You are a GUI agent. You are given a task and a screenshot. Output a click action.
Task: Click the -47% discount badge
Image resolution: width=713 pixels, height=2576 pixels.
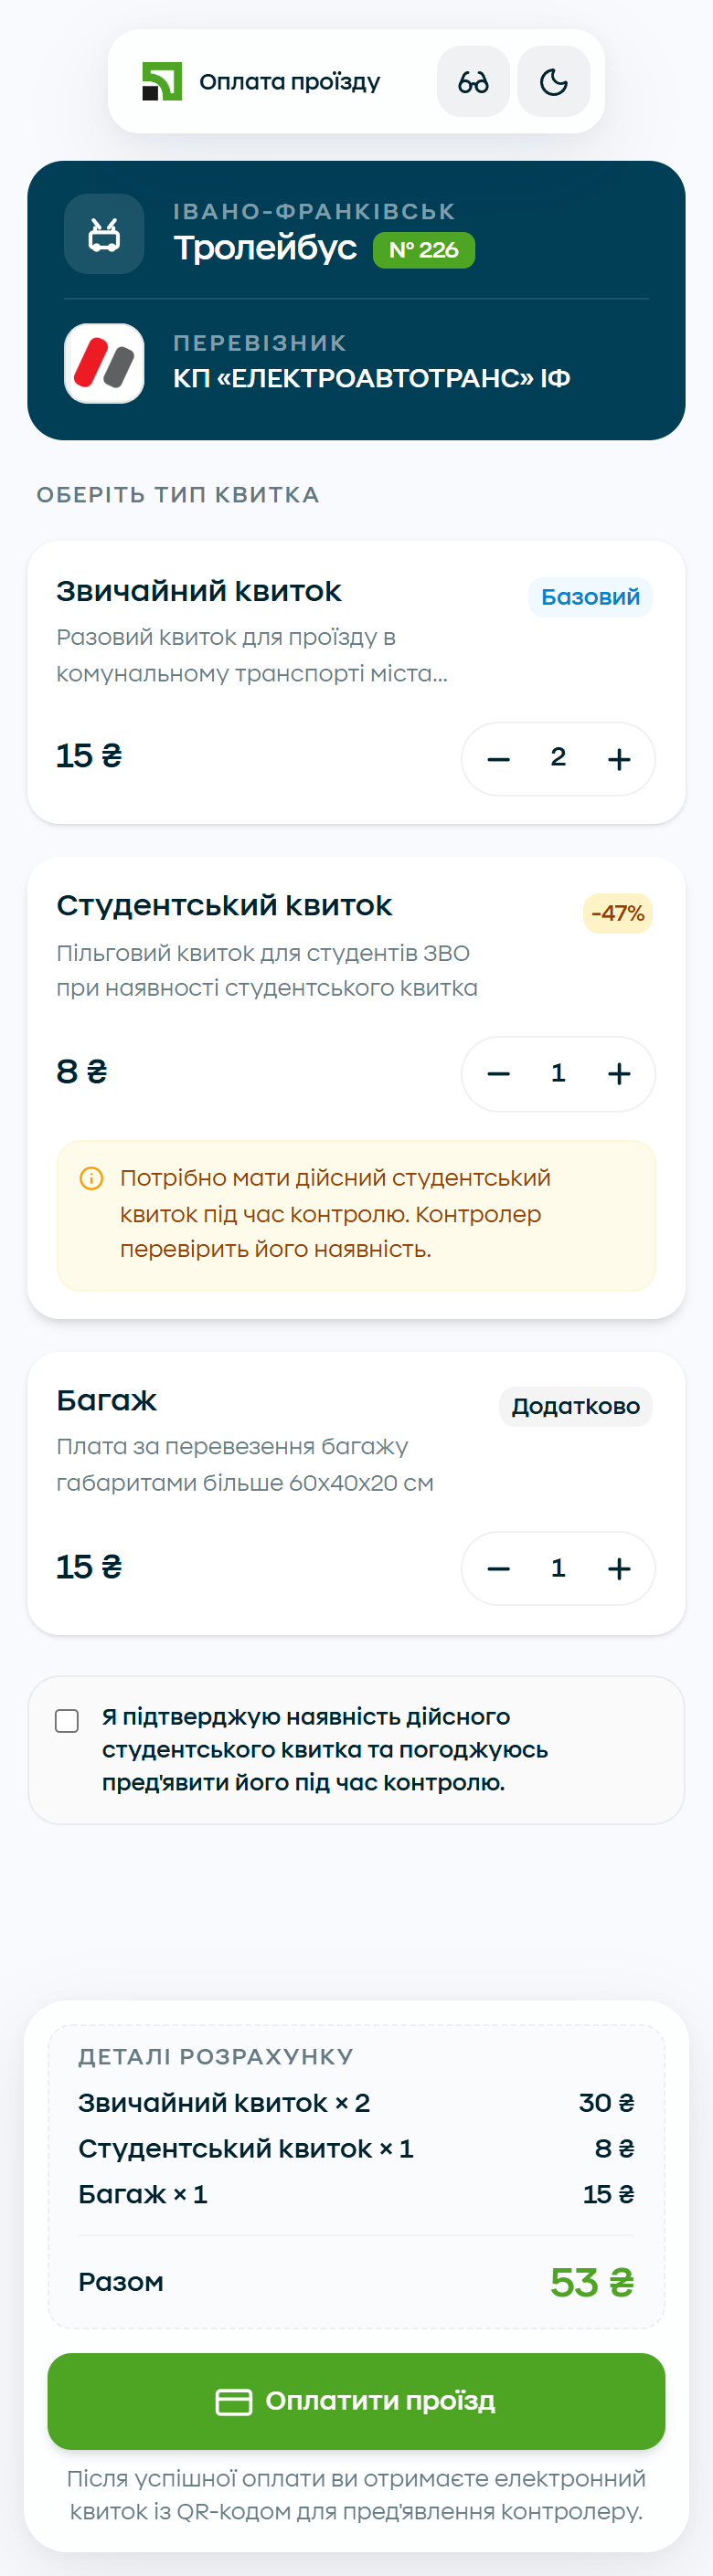(x=618, y=913)
